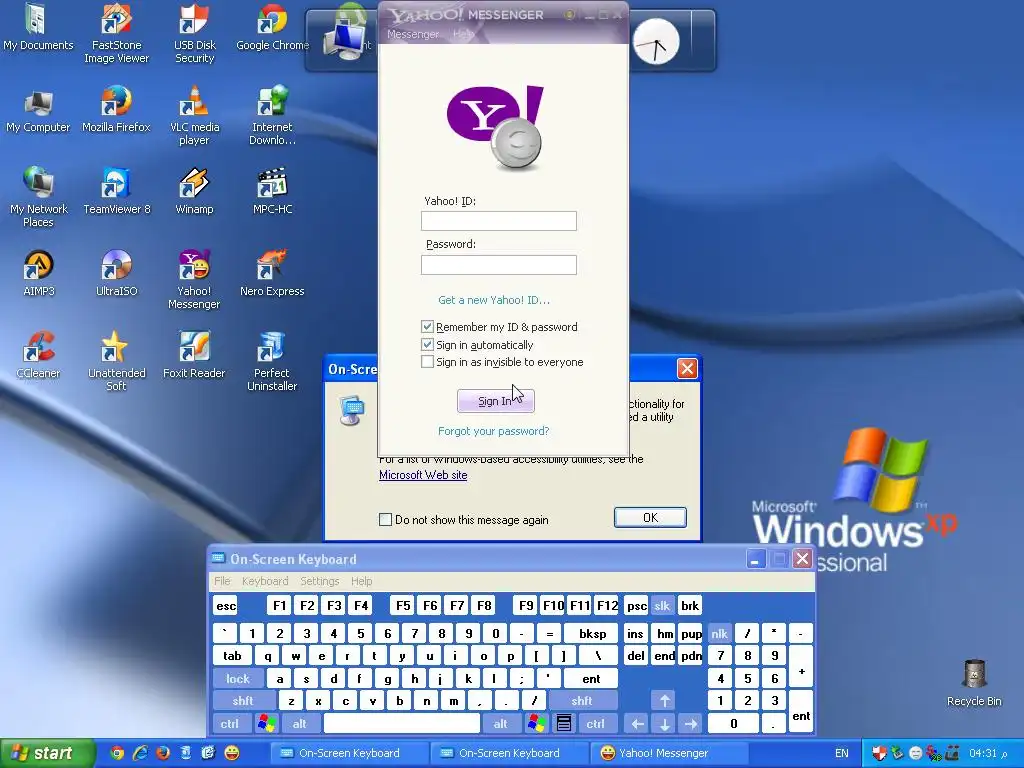
Task: Click Chrome icon in quick launch bar
Action: (x=117, y=753)
